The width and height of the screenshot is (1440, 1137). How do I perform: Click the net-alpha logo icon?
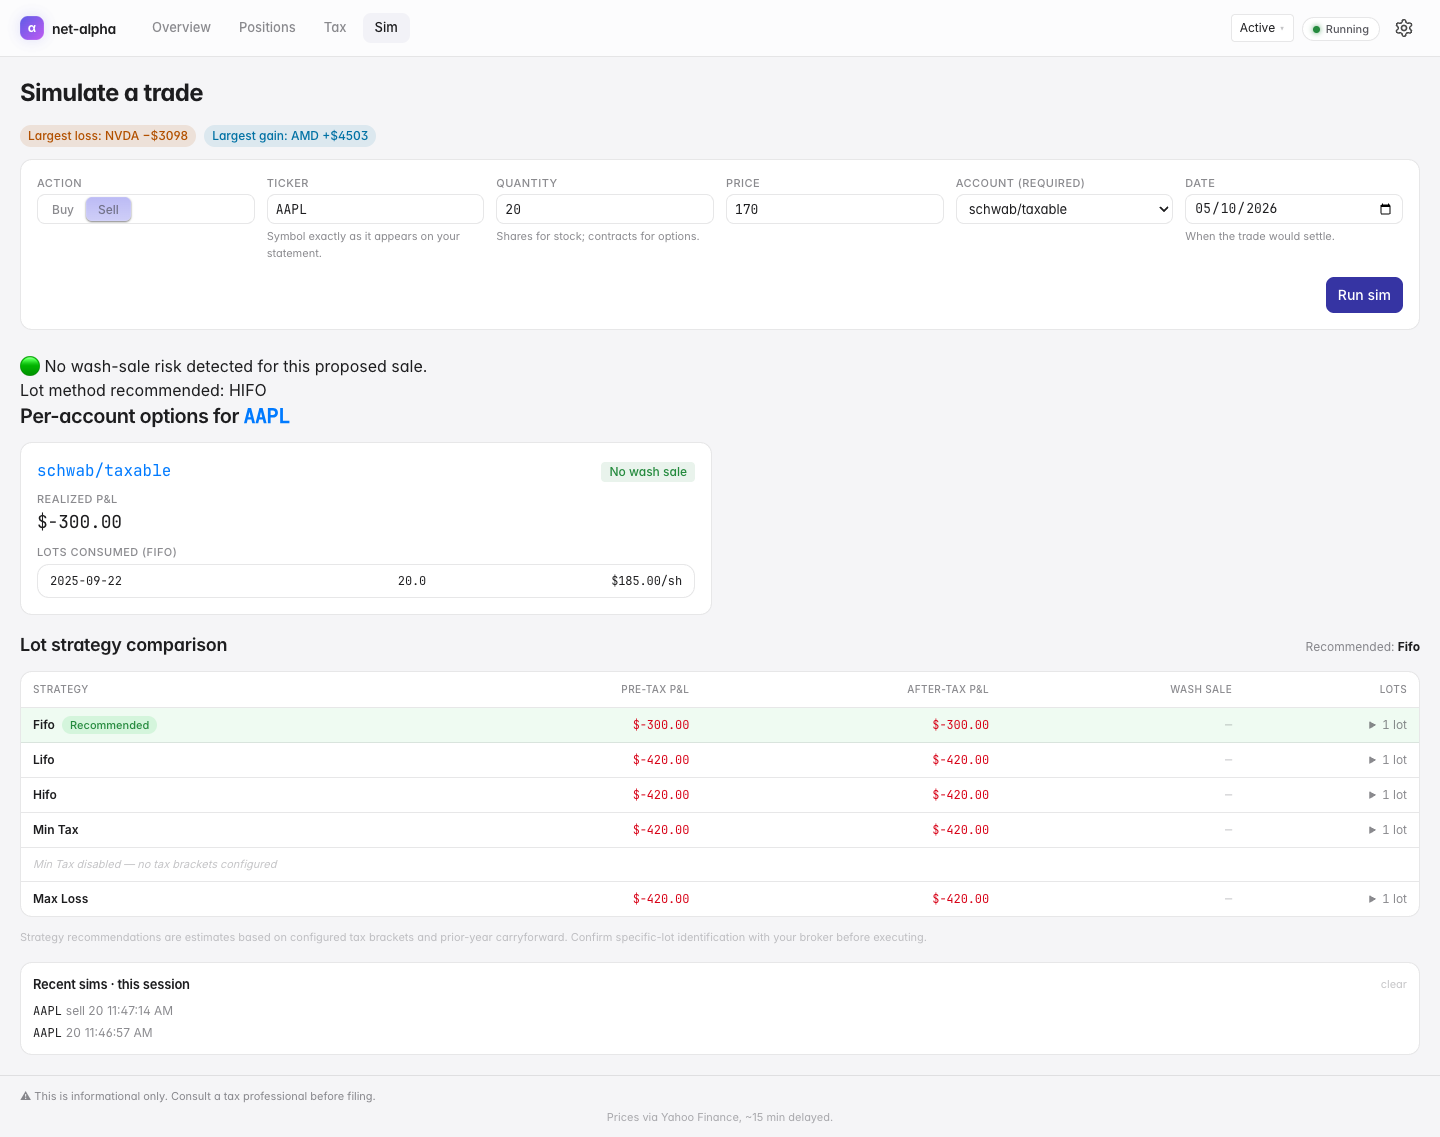(32, 28)
